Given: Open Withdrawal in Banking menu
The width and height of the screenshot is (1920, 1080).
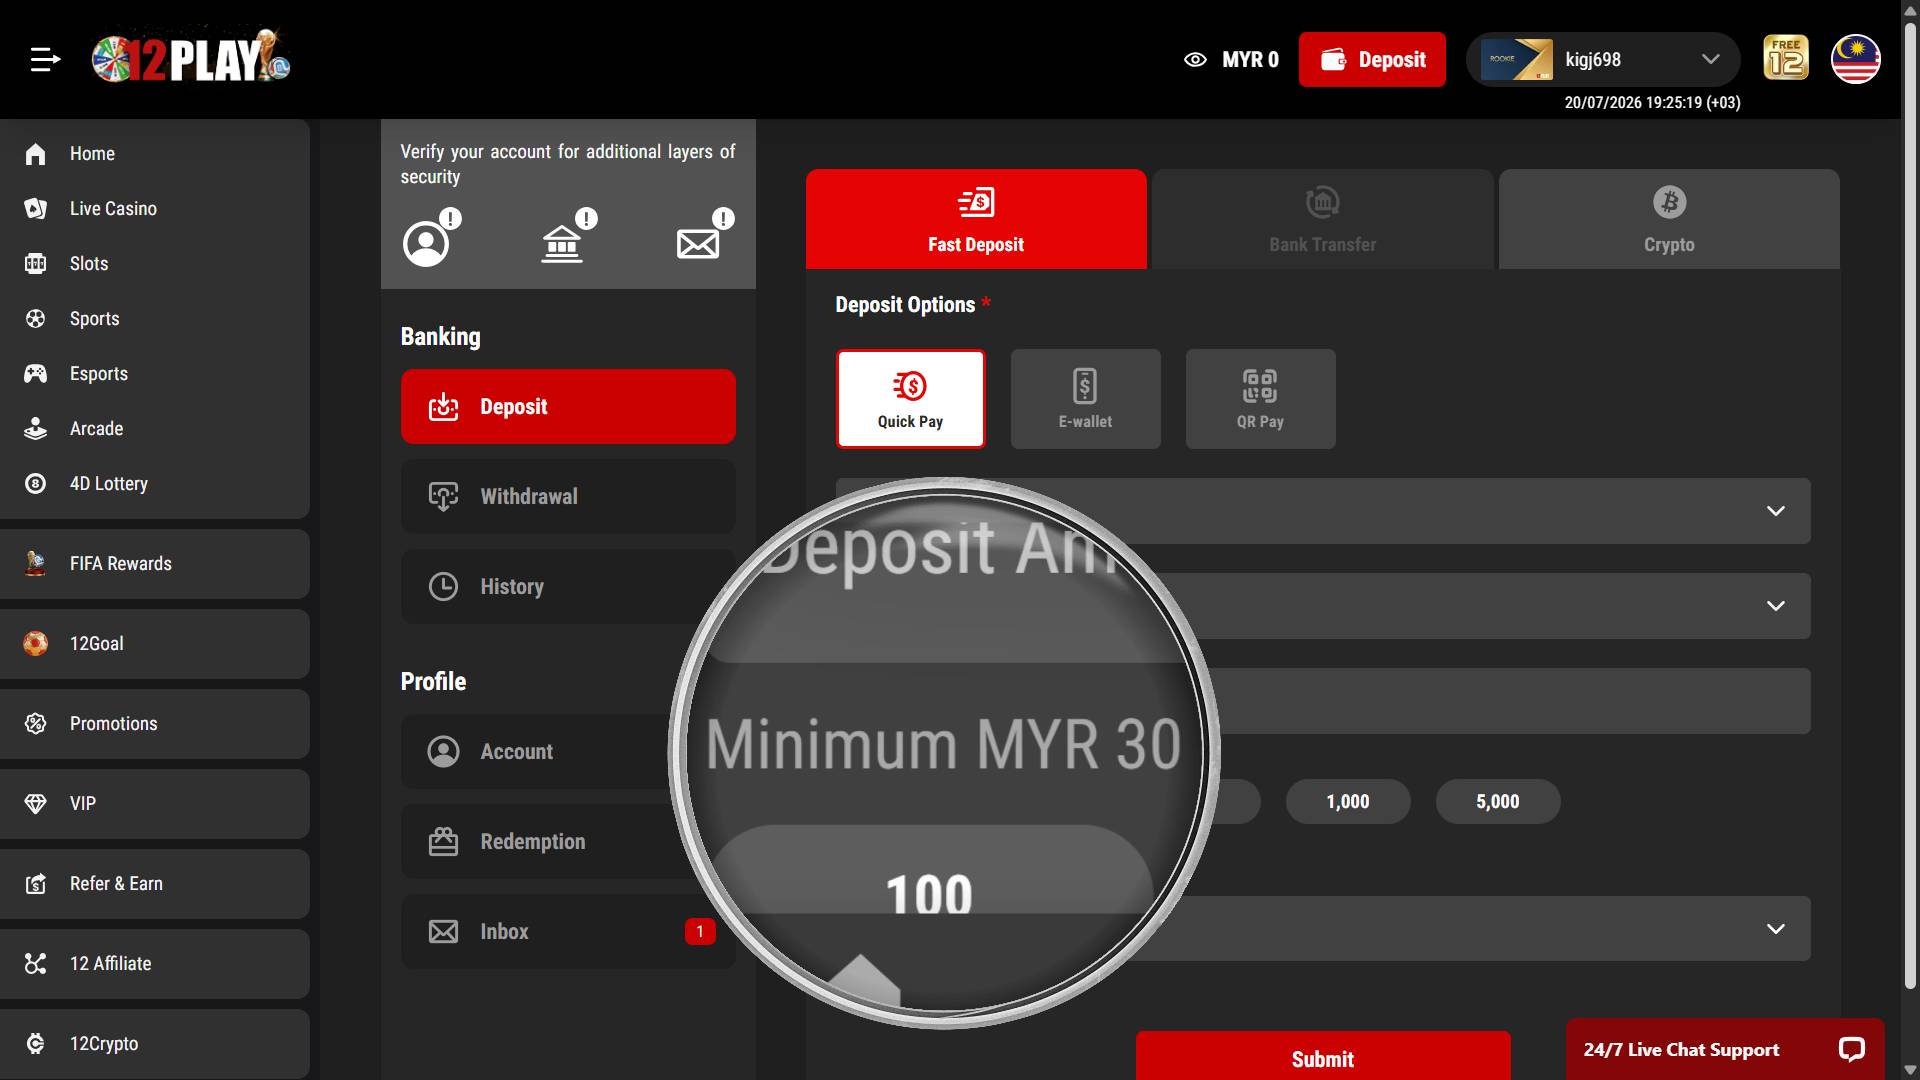Looking at the screenshot, I should pyautogui.click(x=568, y=497).
